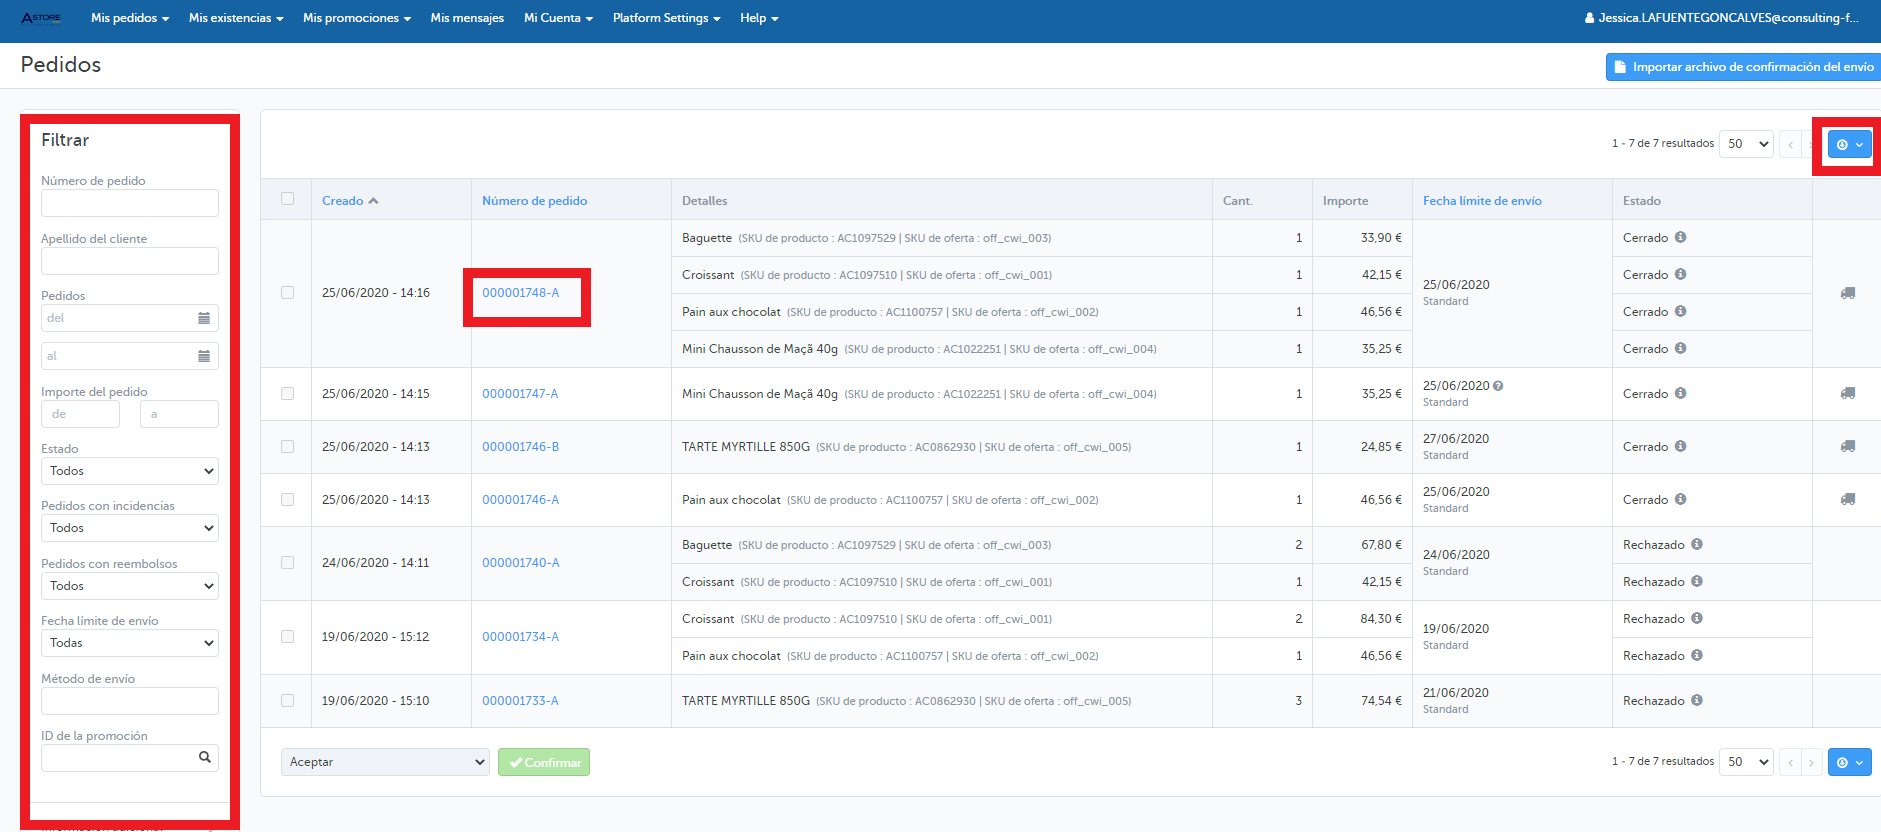Viewport: 1881px width, 832px height.
Task: Click previous page arrow in bottom pagination
Action: 1790,762
